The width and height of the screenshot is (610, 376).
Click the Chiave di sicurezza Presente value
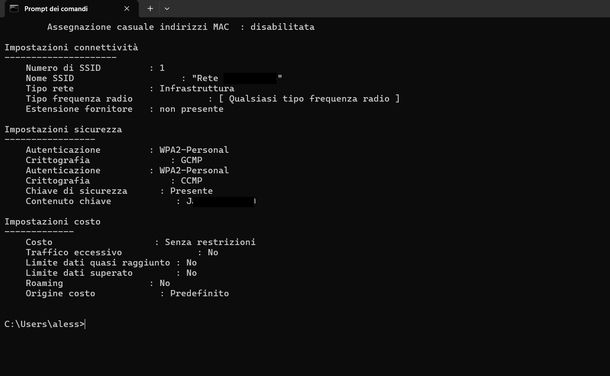tap(191, 191)
